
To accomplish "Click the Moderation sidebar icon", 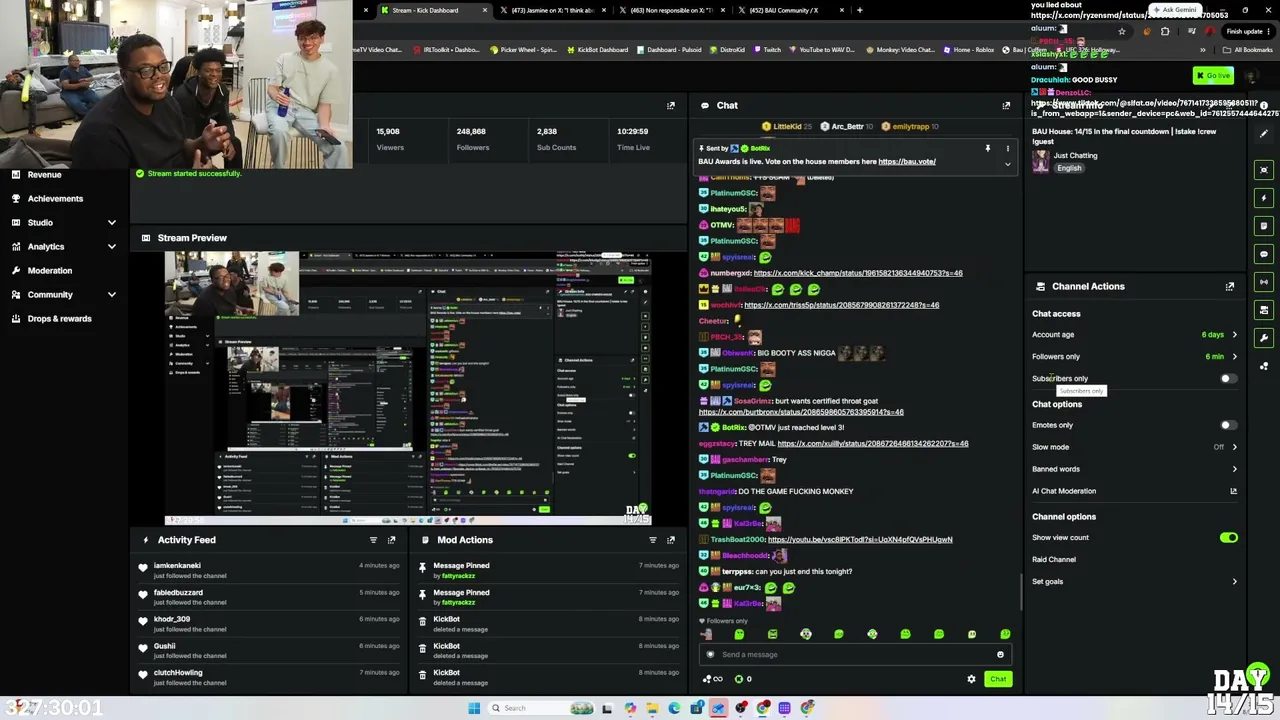I will [x=15, y=271].
